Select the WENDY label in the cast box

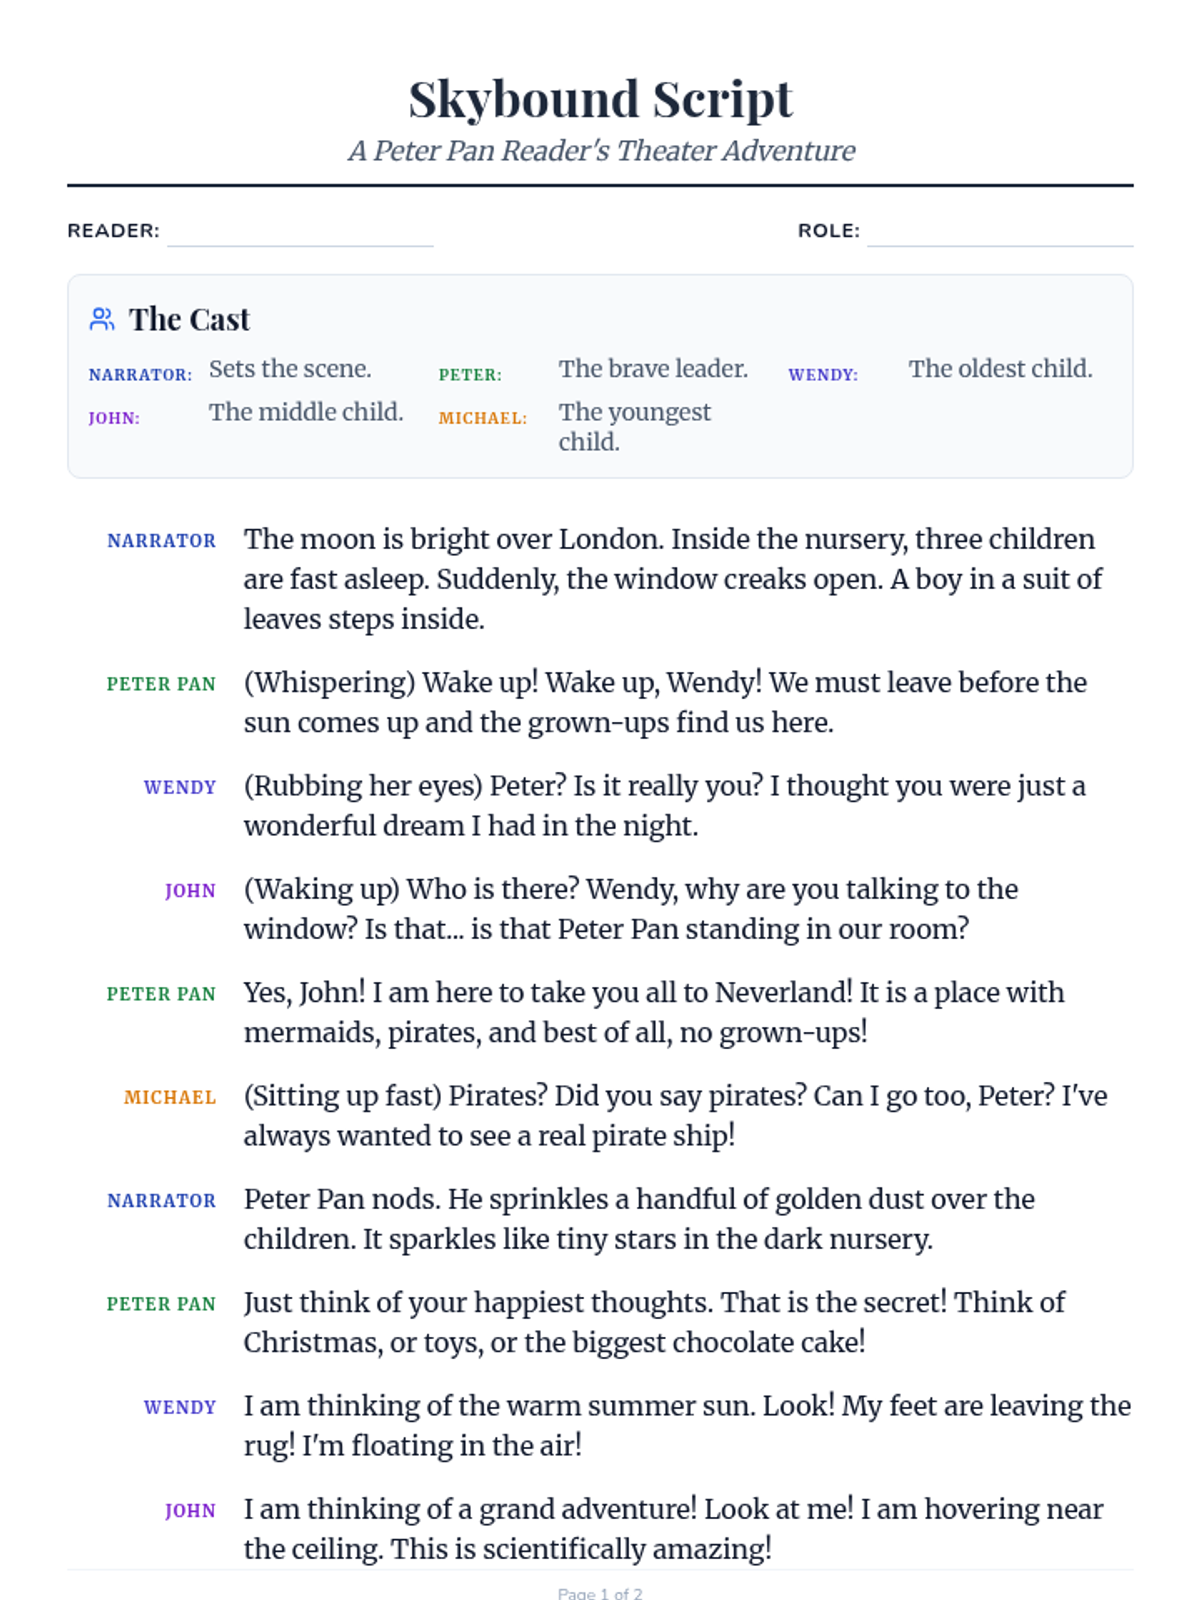click(x=823, y=375)
